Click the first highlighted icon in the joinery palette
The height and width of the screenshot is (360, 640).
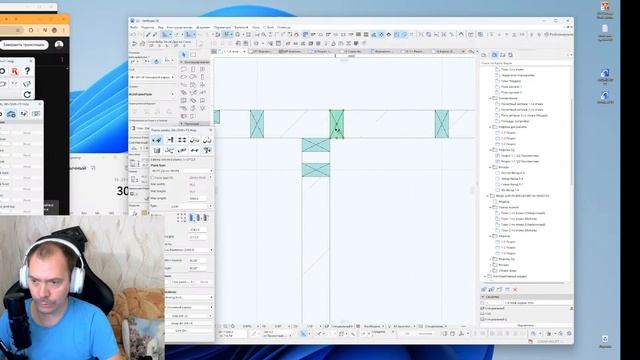[x=156, y=140]
